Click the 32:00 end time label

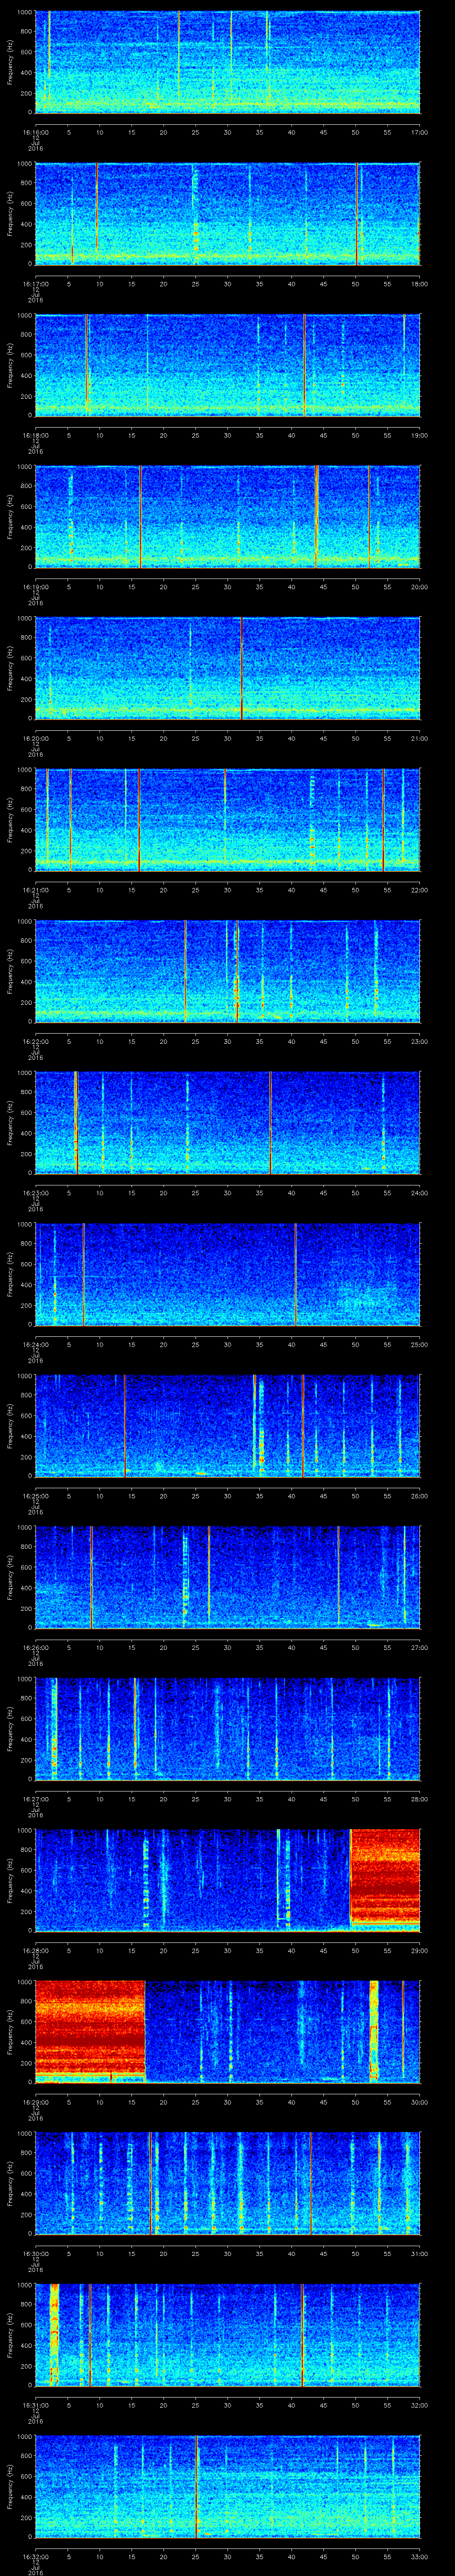tap(419, 2405)
